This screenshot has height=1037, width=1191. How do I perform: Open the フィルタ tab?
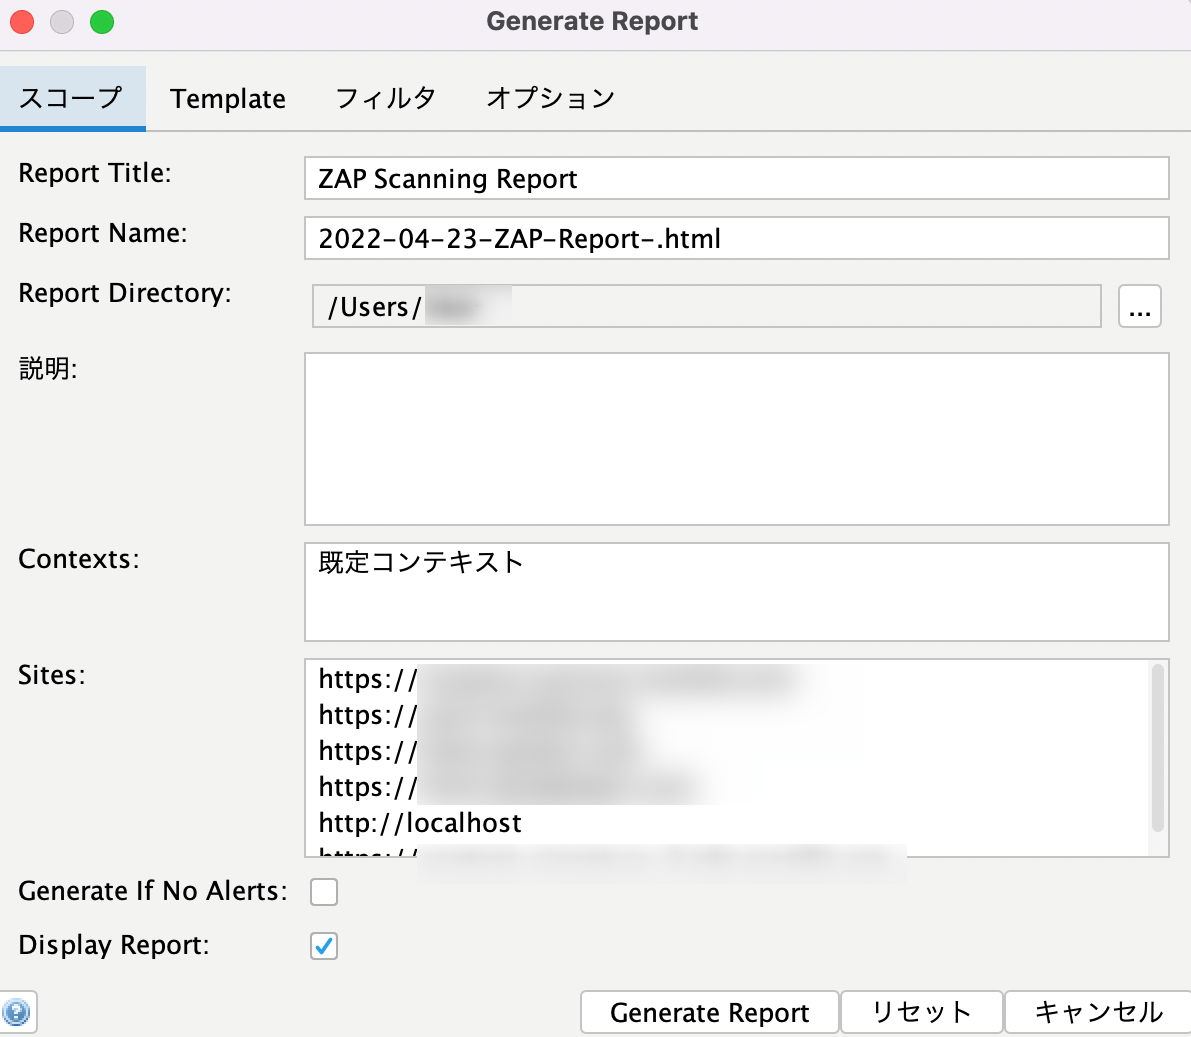[x=386, y=99]
